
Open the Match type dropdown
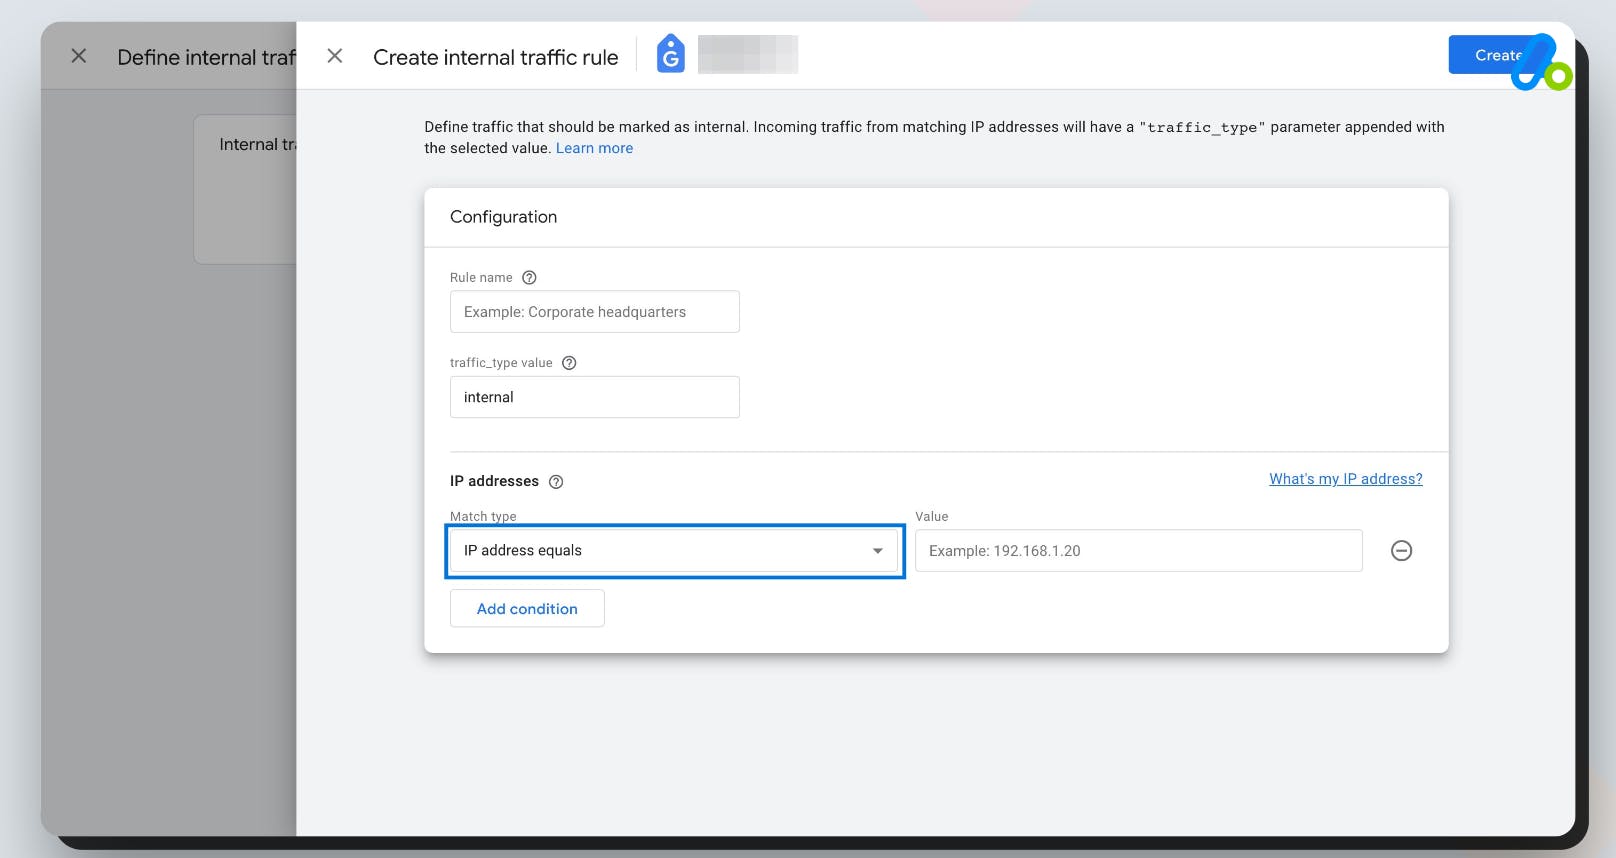click(x=674, y=550)
